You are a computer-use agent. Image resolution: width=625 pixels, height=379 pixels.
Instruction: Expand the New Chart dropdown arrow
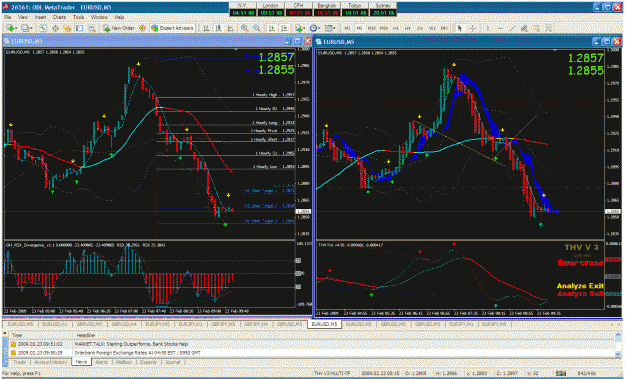coord(16,28)
